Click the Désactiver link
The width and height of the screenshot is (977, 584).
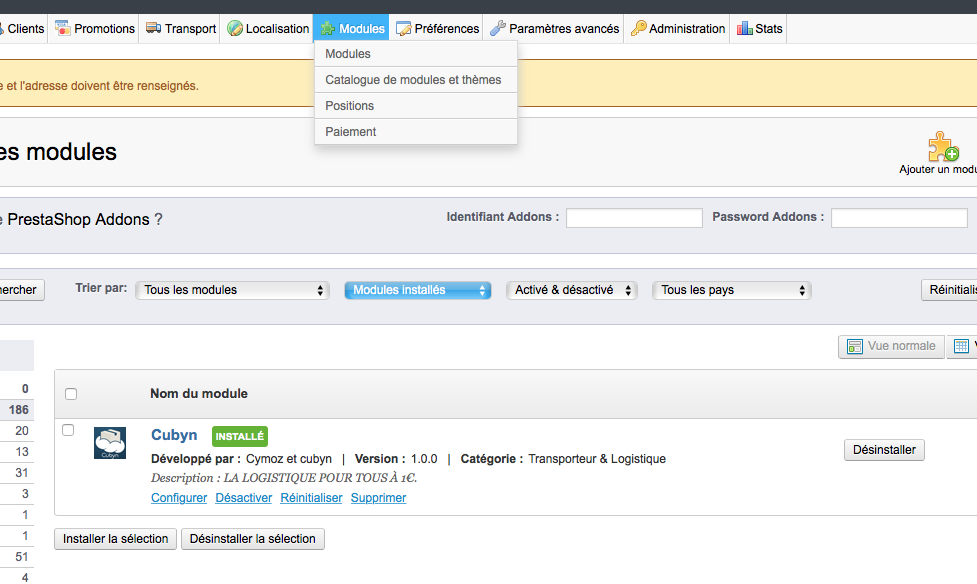[244, 498]
